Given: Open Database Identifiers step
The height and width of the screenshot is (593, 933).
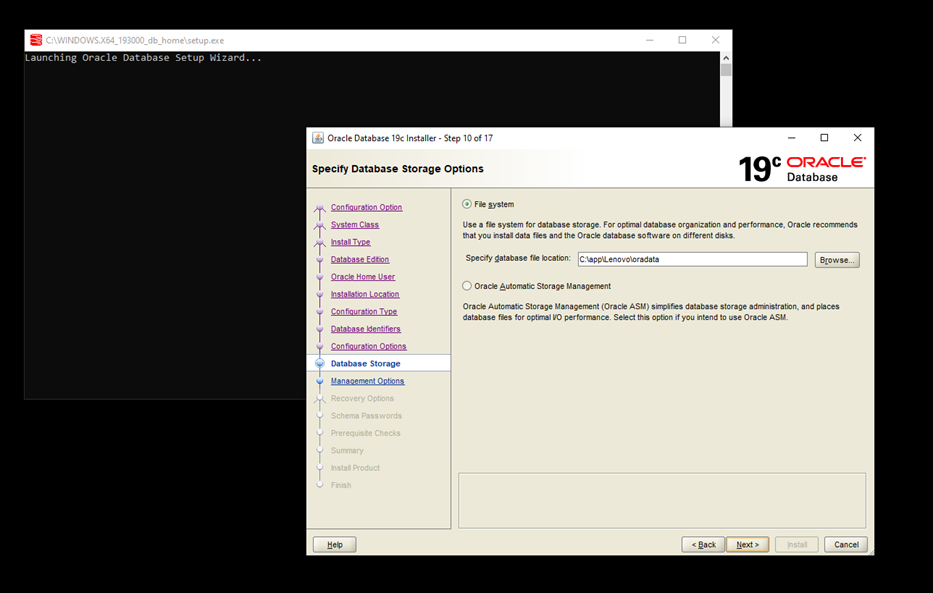Looking at the screenshot, I should pyautogui.click(x=365, y=328).
